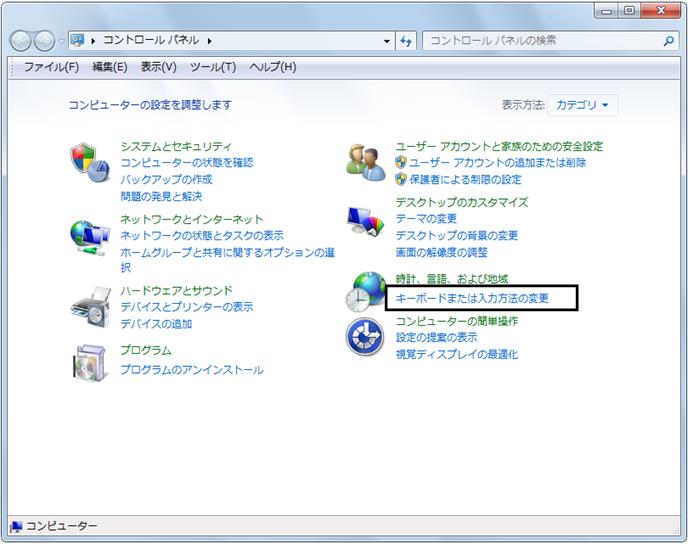Open the User Accounts people icon
This screenshot has height=544, width=688.
tap(365, 162)
